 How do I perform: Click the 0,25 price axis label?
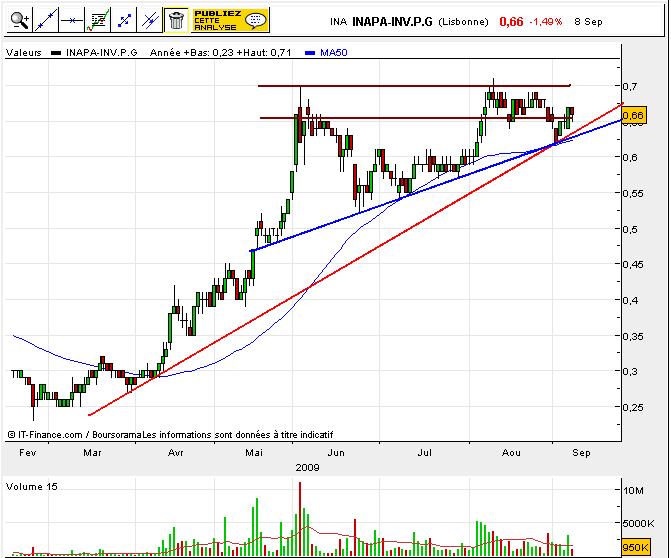632,407
